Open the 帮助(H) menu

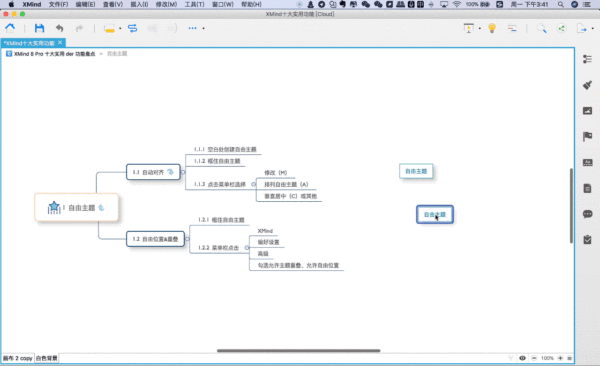[x=251, y=5]
